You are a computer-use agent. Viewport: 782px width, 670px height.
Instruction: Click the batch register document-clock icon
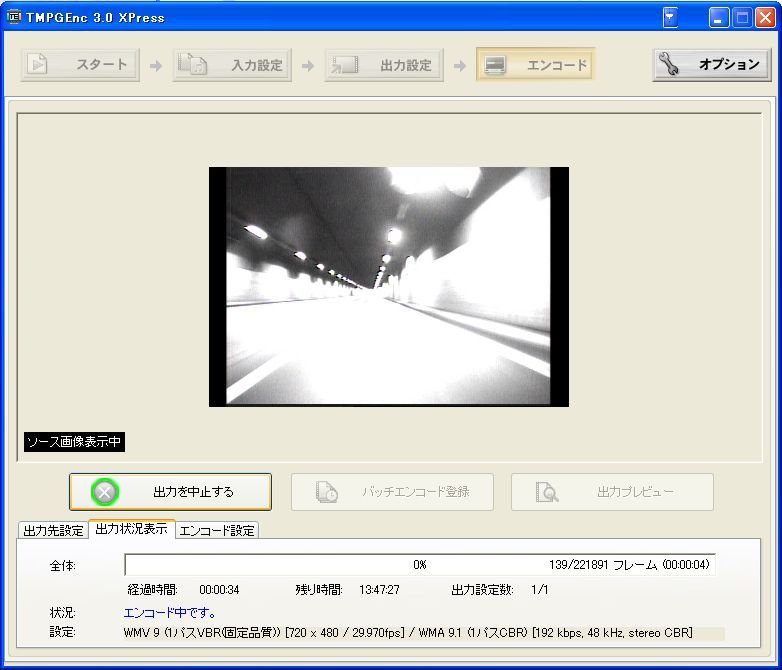[327, 492]
